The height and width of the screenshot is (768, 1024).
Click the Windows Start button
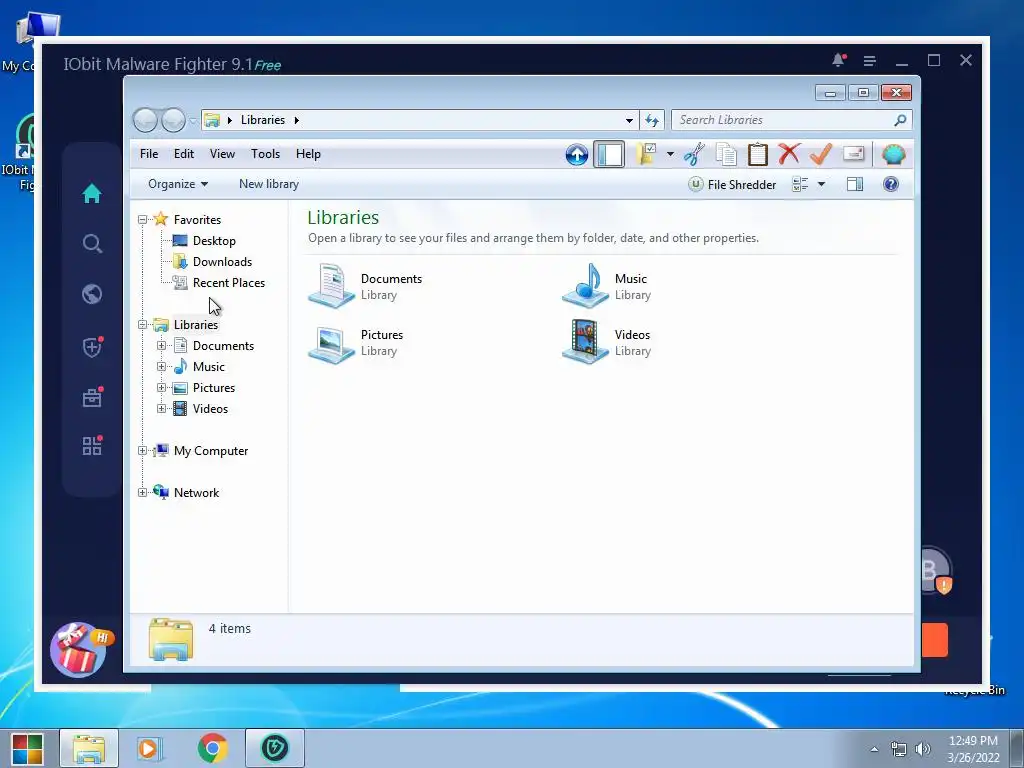(27, 748)
